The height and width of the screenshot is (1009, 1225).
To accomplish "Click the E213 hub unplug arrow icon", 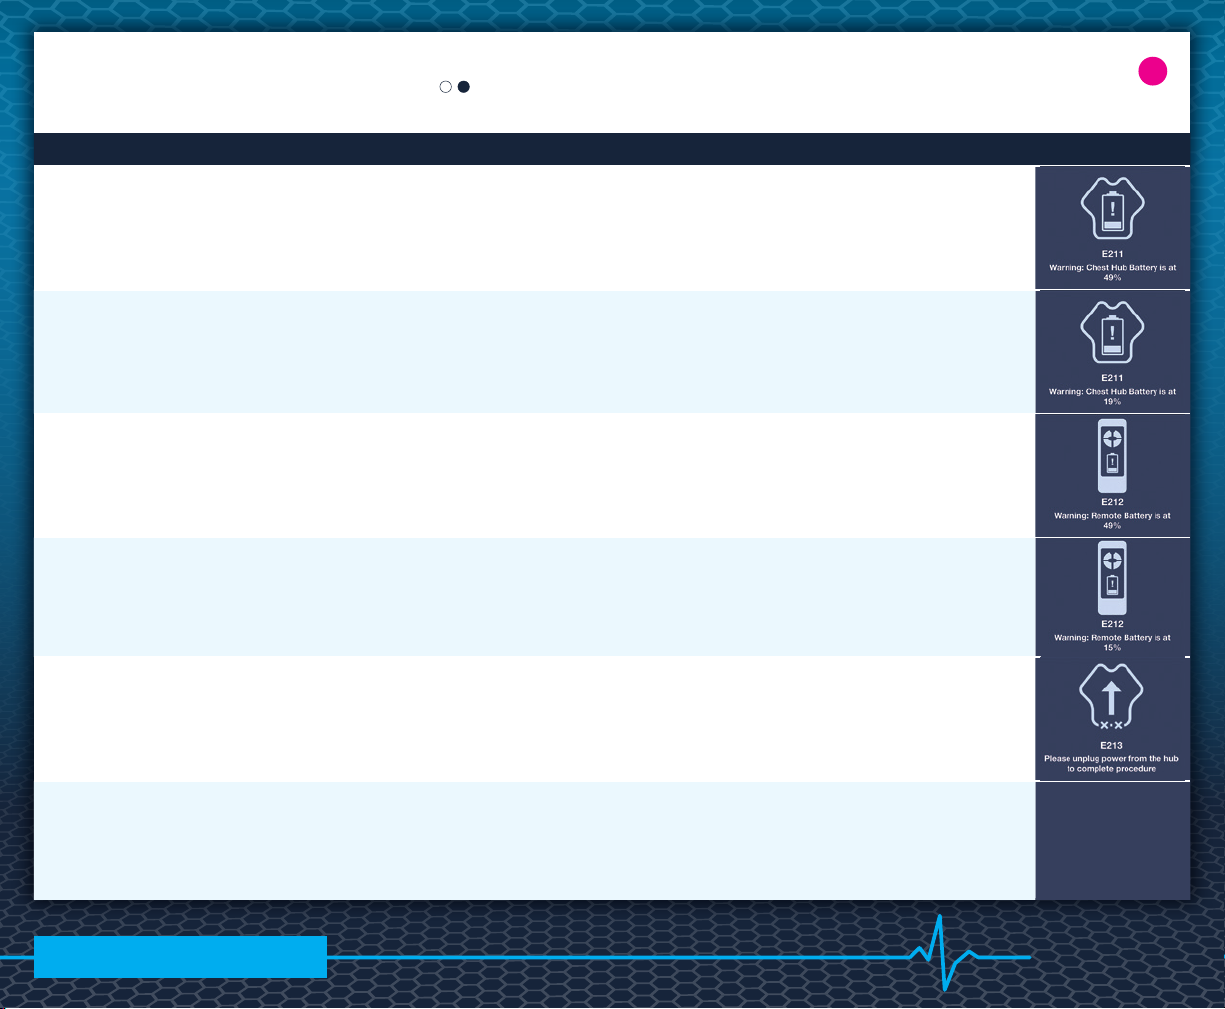I will click(1111, 698).
